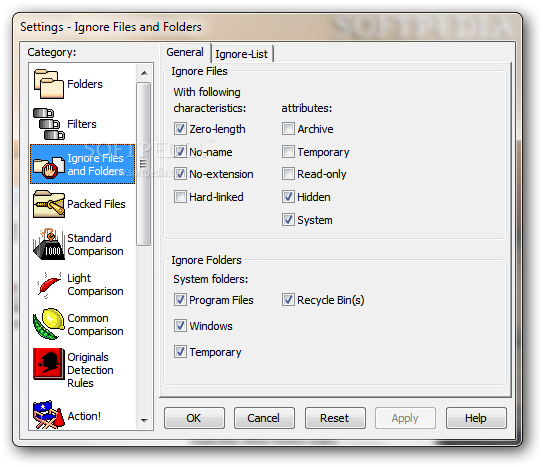Toggle the Program Files folder checkbox
The width and height of the screenshot is (543, 467).
click(x=180, y=300)
